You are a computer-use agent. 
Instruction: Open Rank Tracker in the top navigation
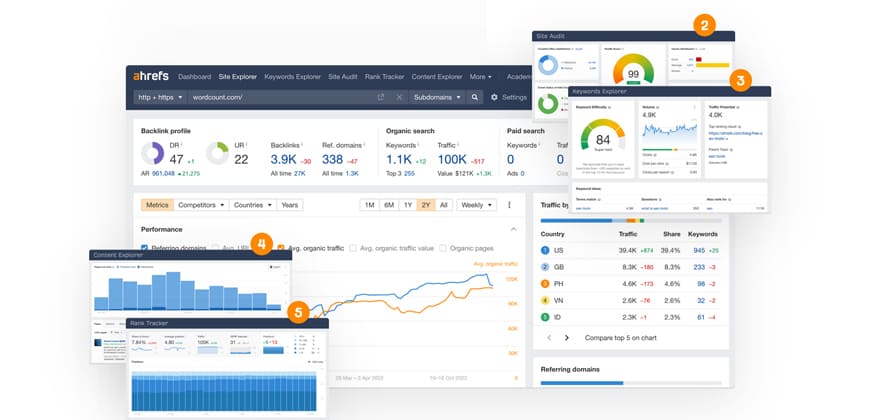[385, 77]
